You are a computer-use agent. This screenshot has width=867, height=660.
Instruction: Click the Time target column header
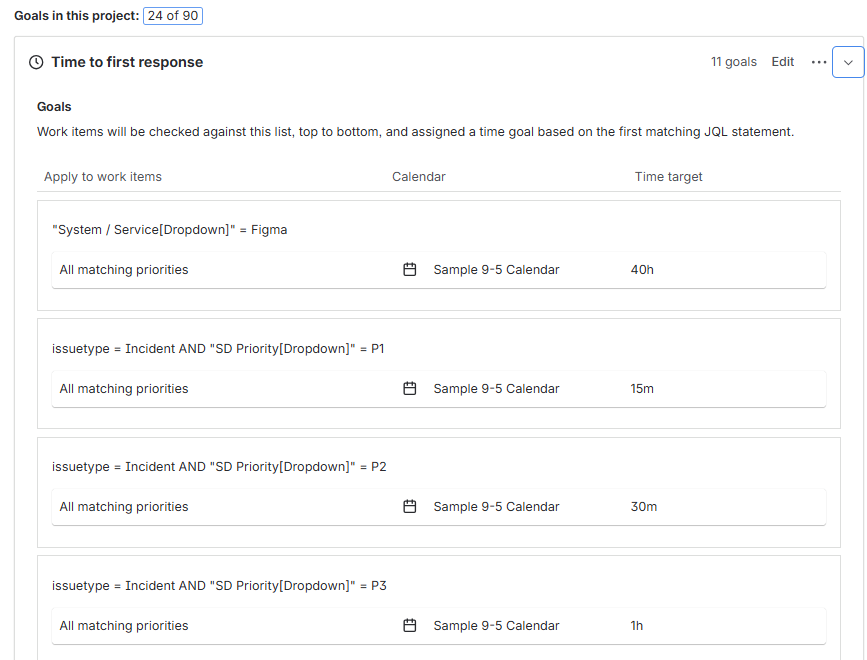click(668, 176)
